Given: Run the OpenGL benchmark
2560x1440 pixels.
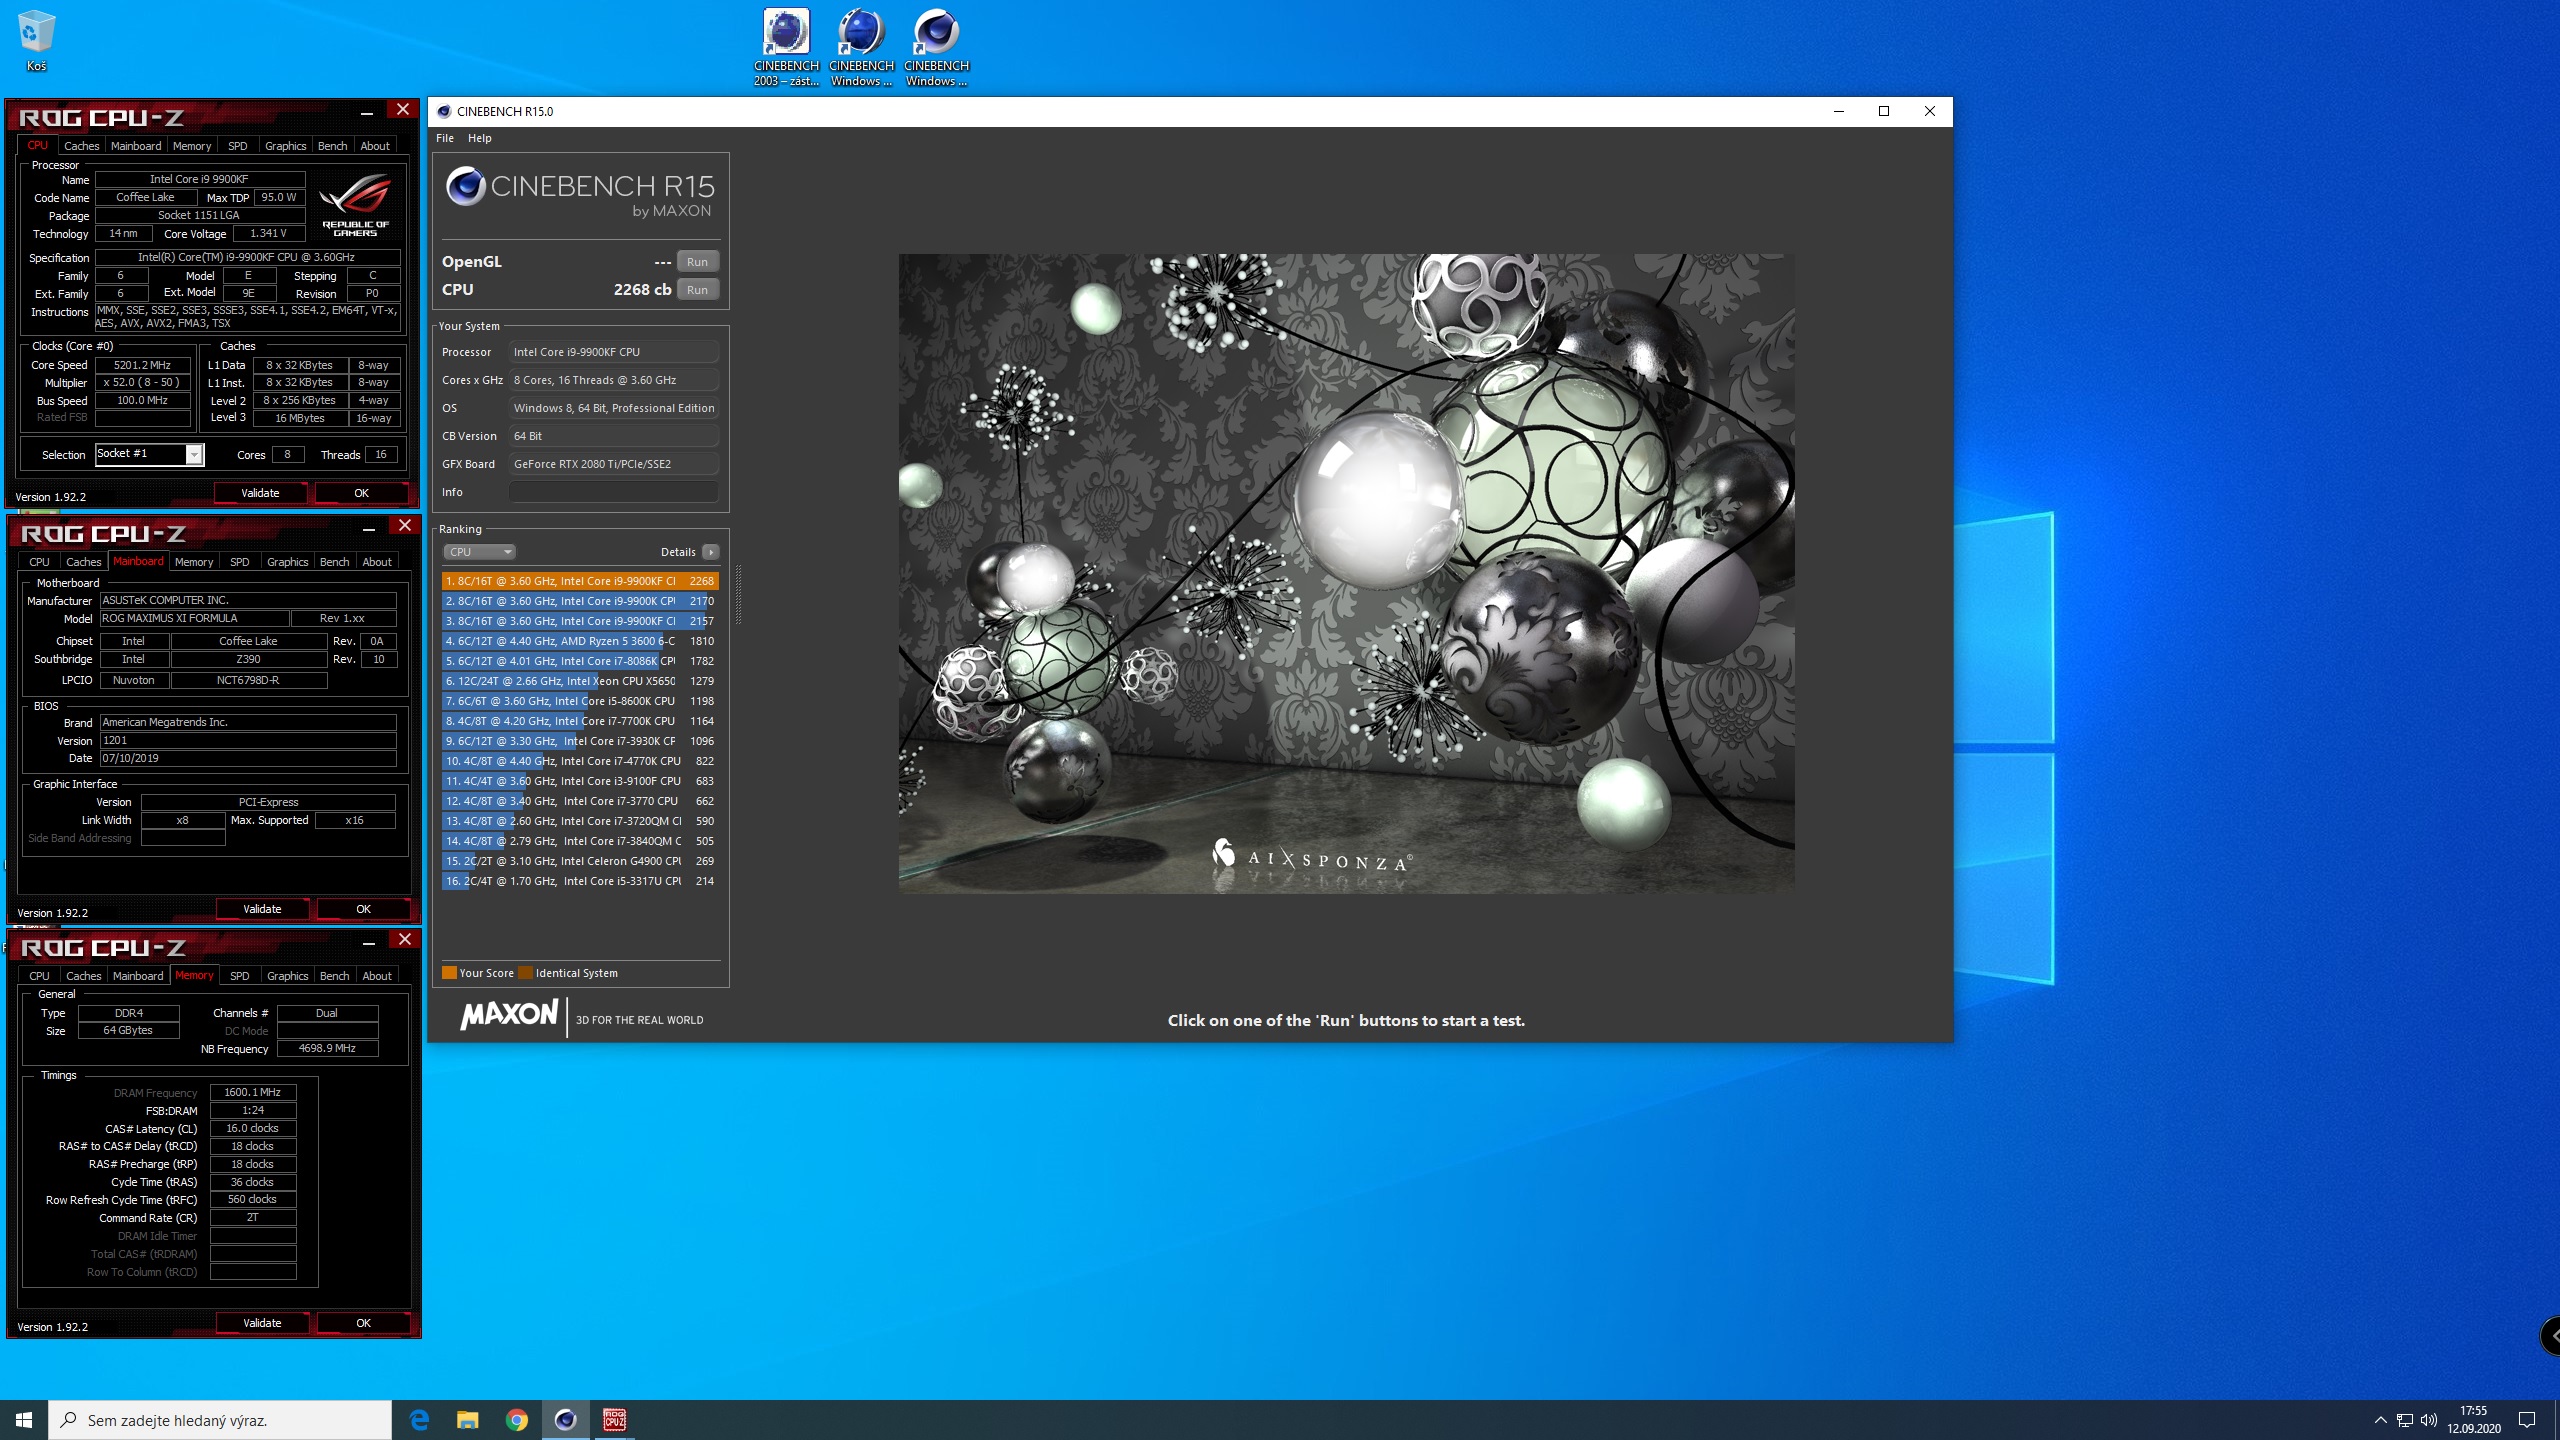Looking at the screenshot, I should coord(698,262).
